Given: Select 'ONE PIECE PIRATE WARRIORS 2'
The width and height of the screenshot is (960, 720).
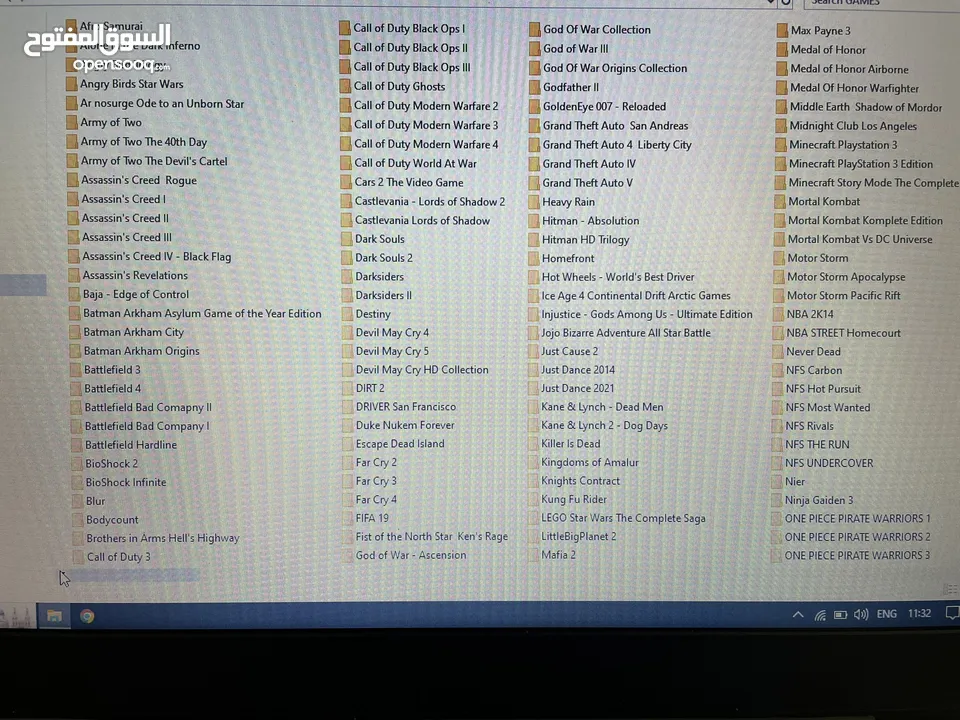Looking at the screenshot, I should 857,537.
